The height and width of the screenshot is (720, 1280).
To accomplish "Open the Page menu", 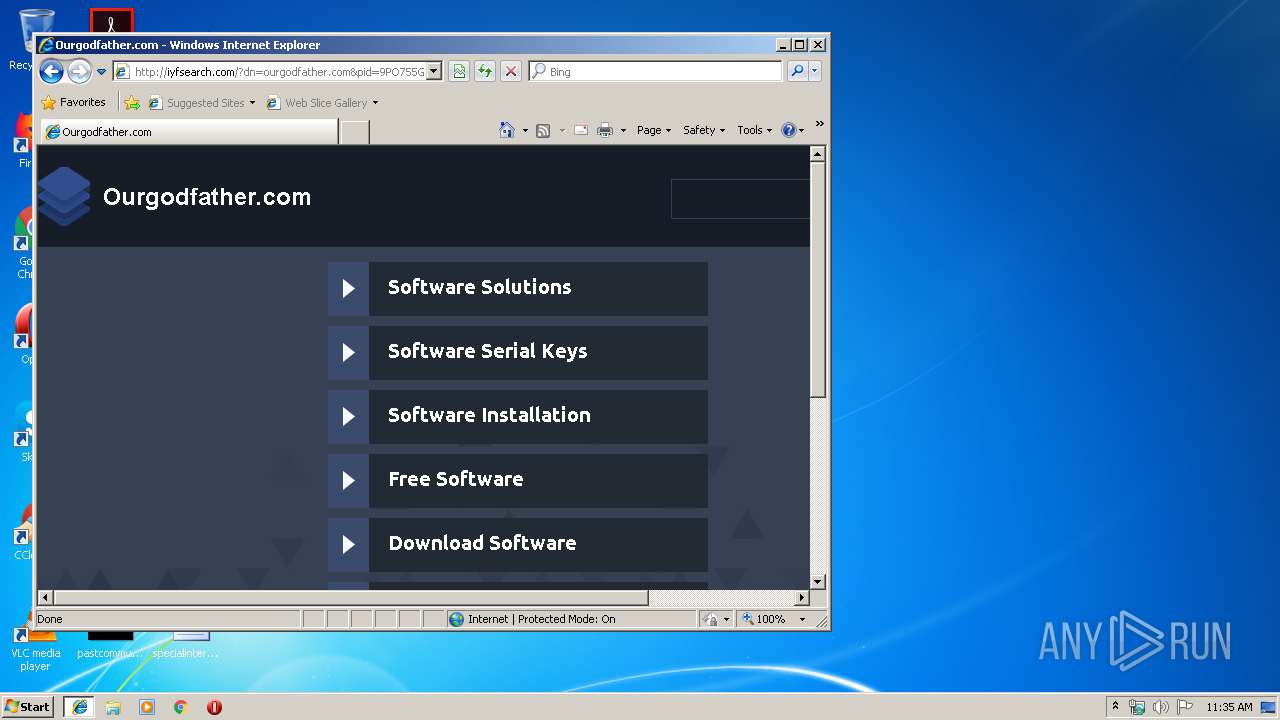I will point(654,130).
